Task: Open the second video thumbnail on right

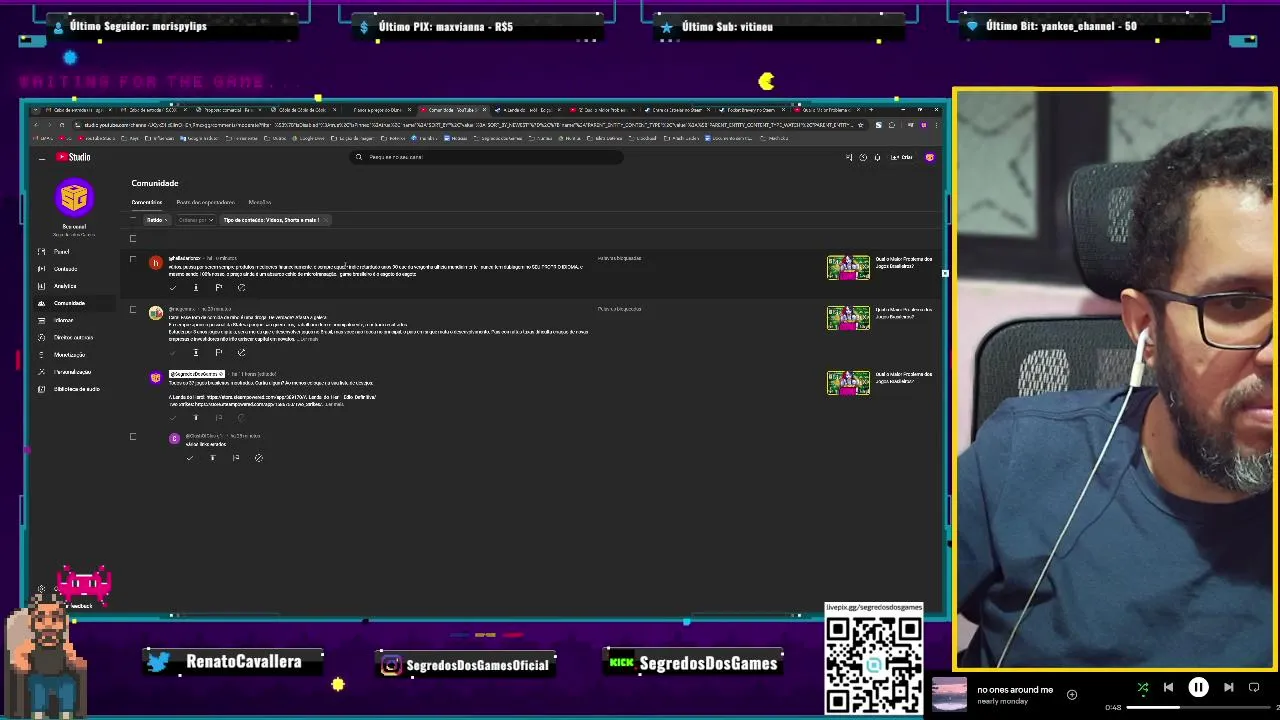Action: click(x=848, y=318)
